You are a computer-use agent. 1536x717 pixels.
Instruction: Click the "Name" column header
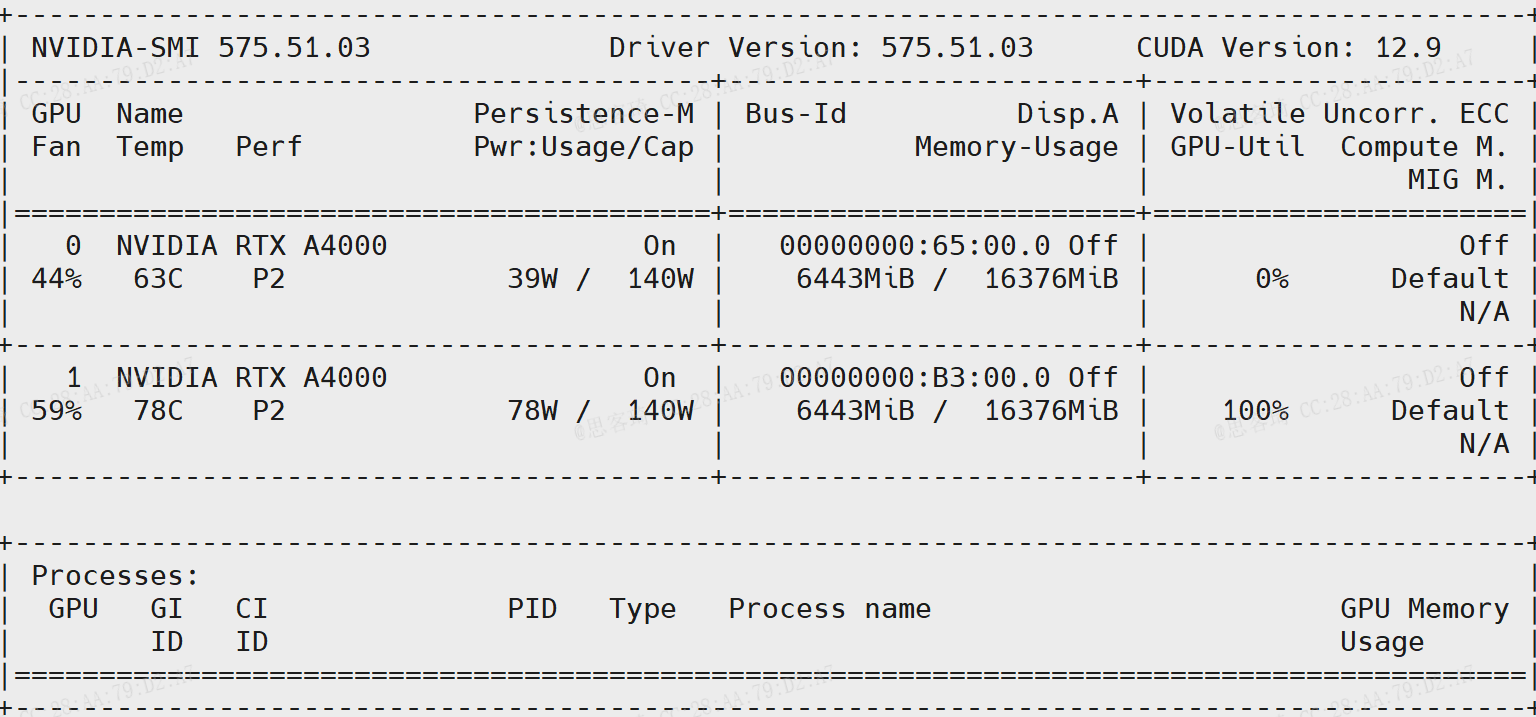point(150,114)
